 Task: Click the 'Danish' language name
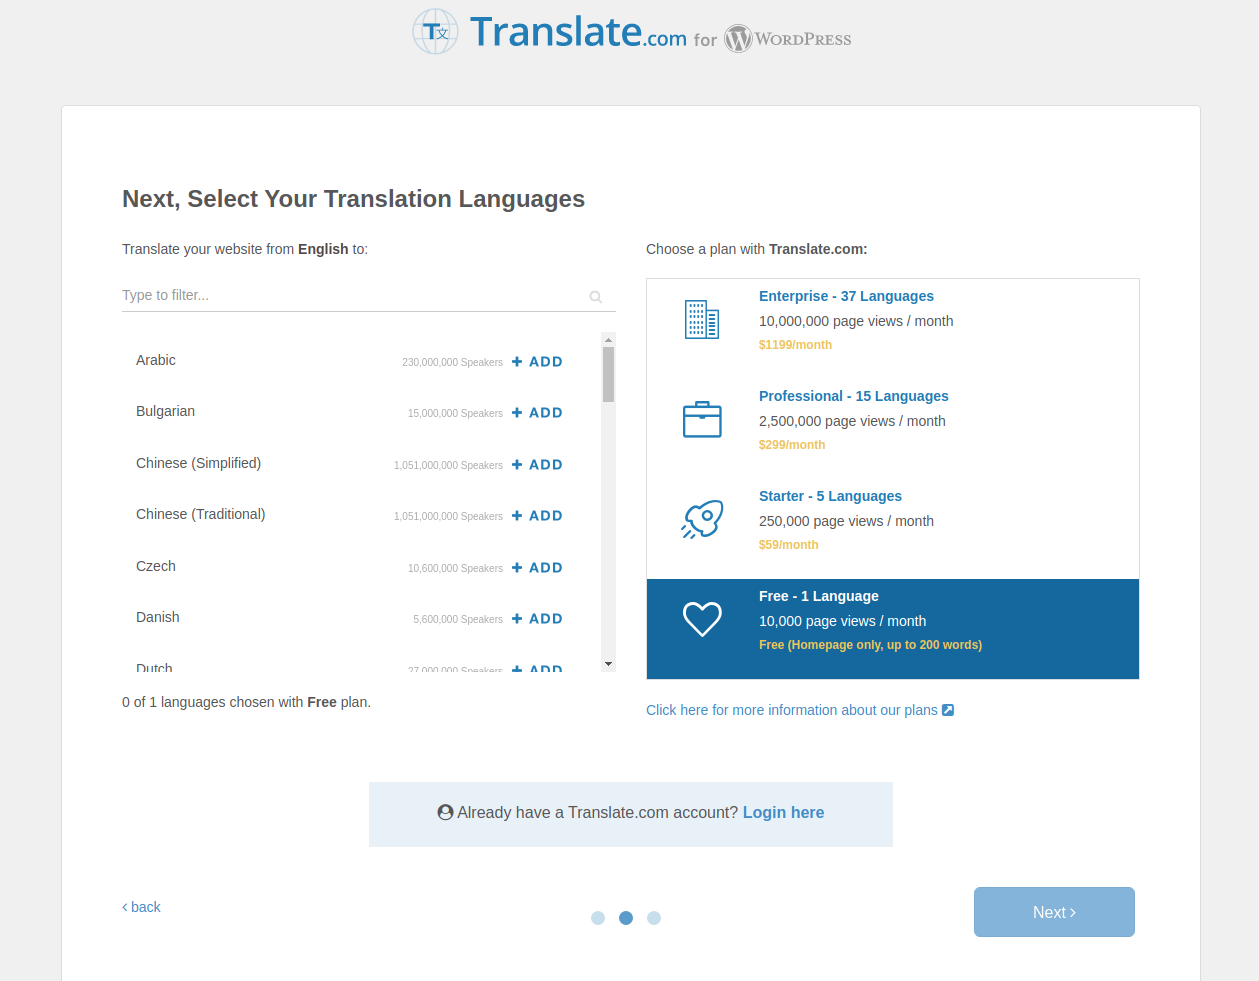click(x=158, y=617)
